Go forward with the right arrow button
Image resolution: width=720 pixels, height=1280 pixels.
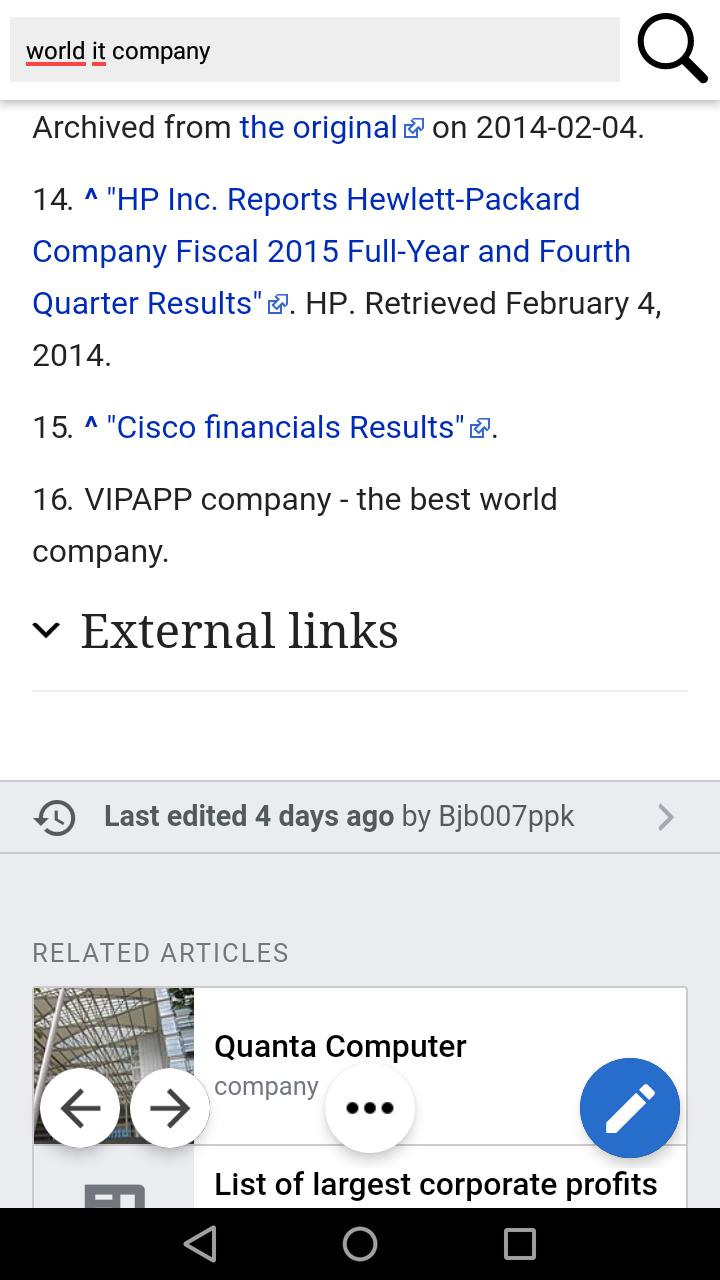pyautogui.click(x=170, y=1108)
